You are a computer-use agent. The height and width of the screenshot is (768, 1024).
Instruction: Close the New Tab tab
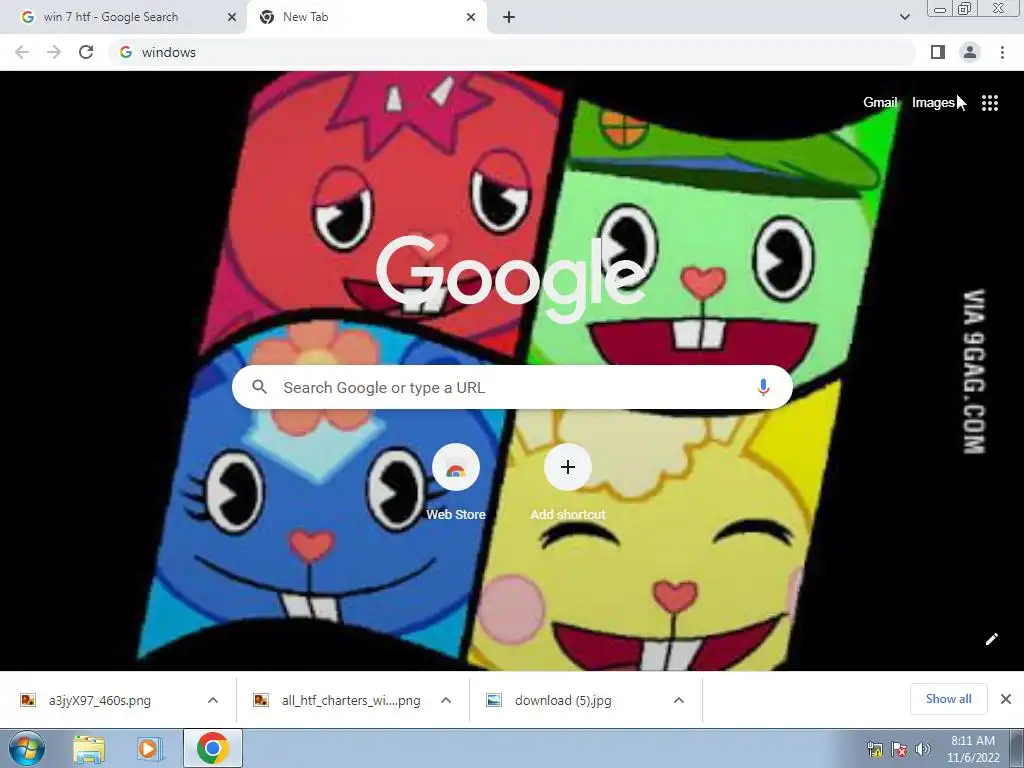(471, 18)
